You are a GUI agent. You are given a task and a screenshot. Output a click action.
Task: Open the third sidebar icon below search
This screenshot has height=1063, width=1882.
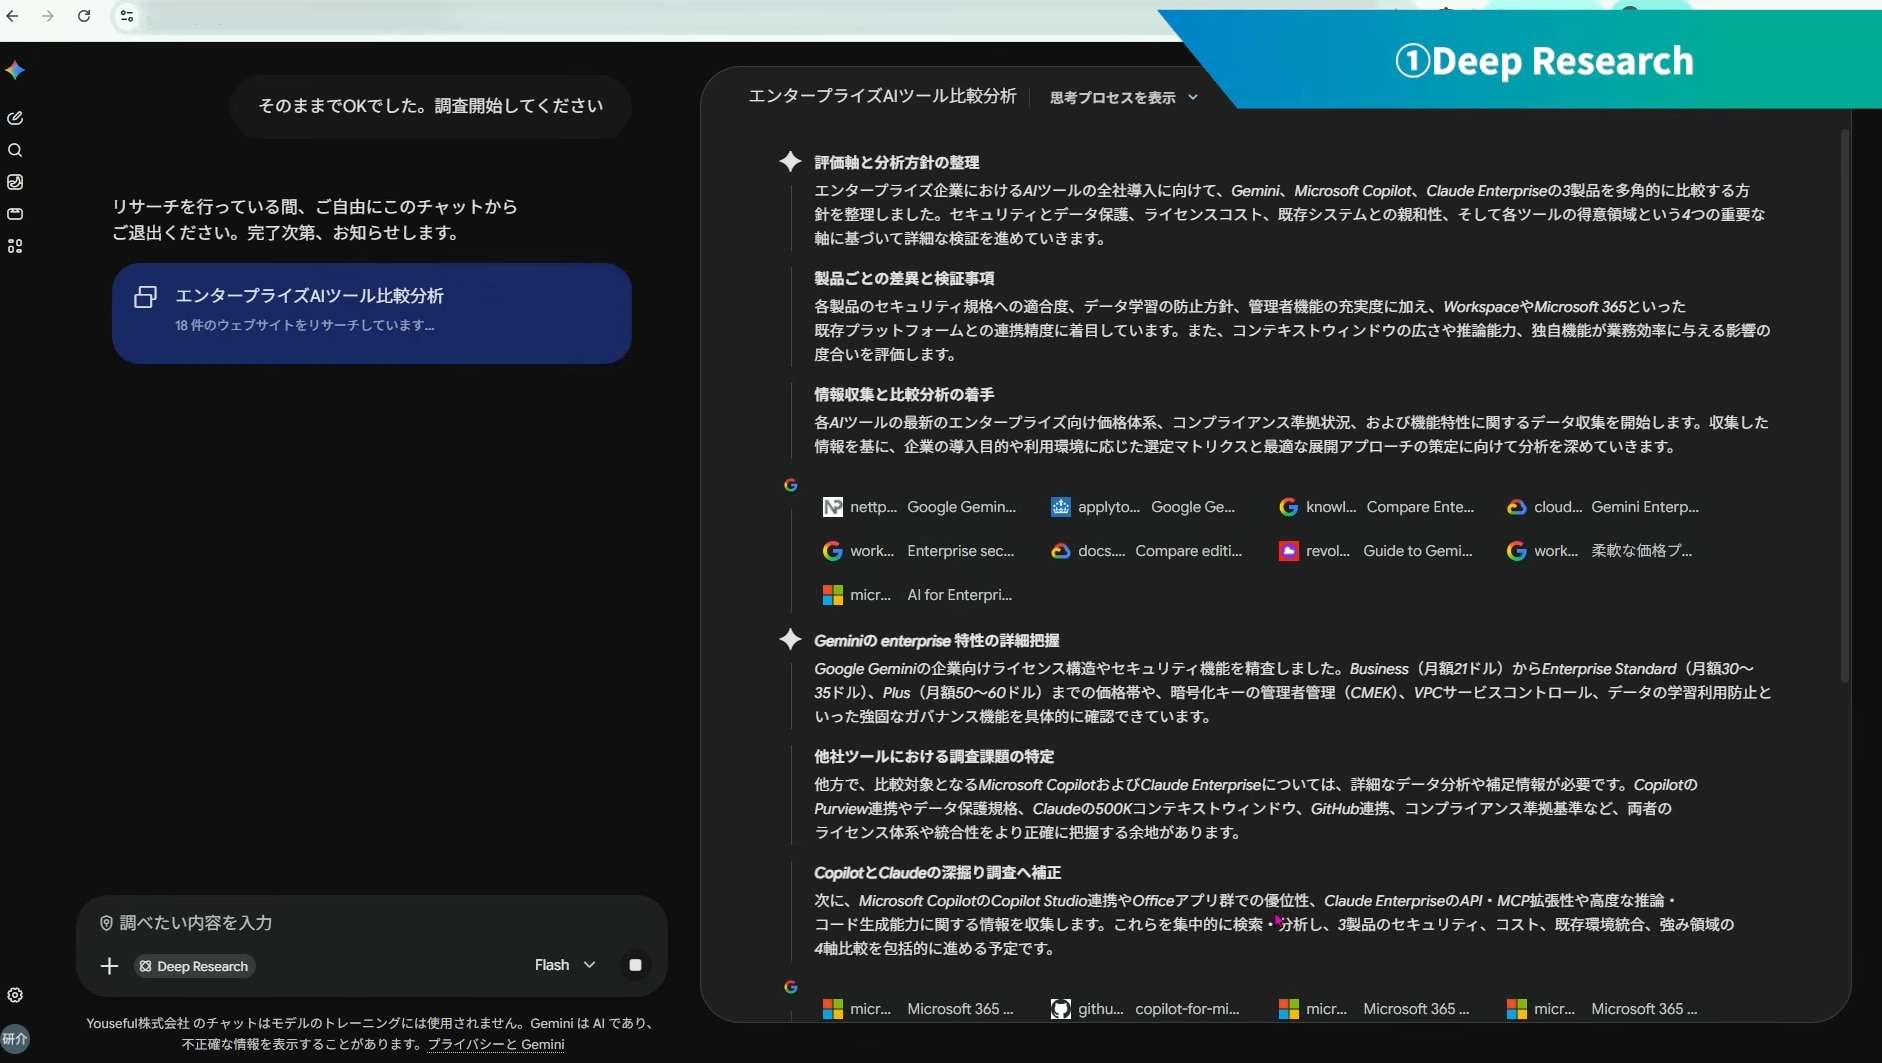15,182
